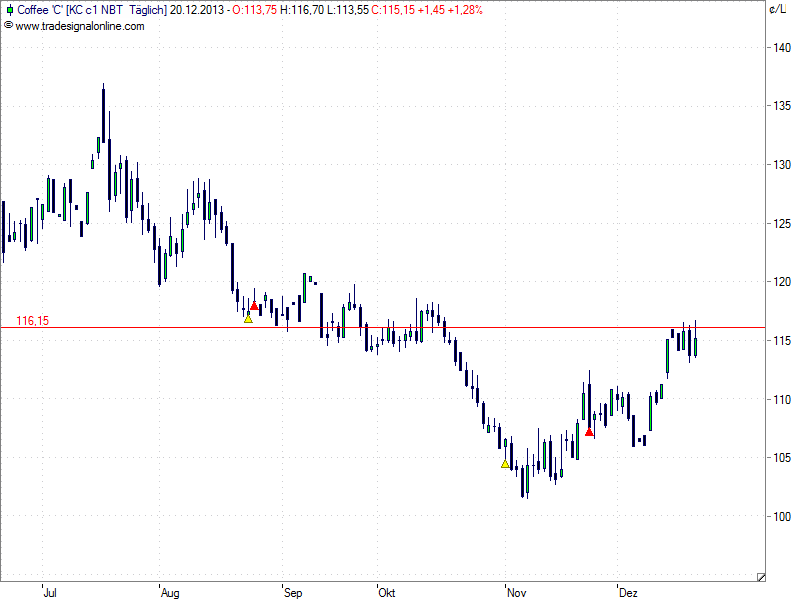This screenshot has width=800, height=600.
Task: Click the 110 price axis label
Action: [x=782, y=399]
